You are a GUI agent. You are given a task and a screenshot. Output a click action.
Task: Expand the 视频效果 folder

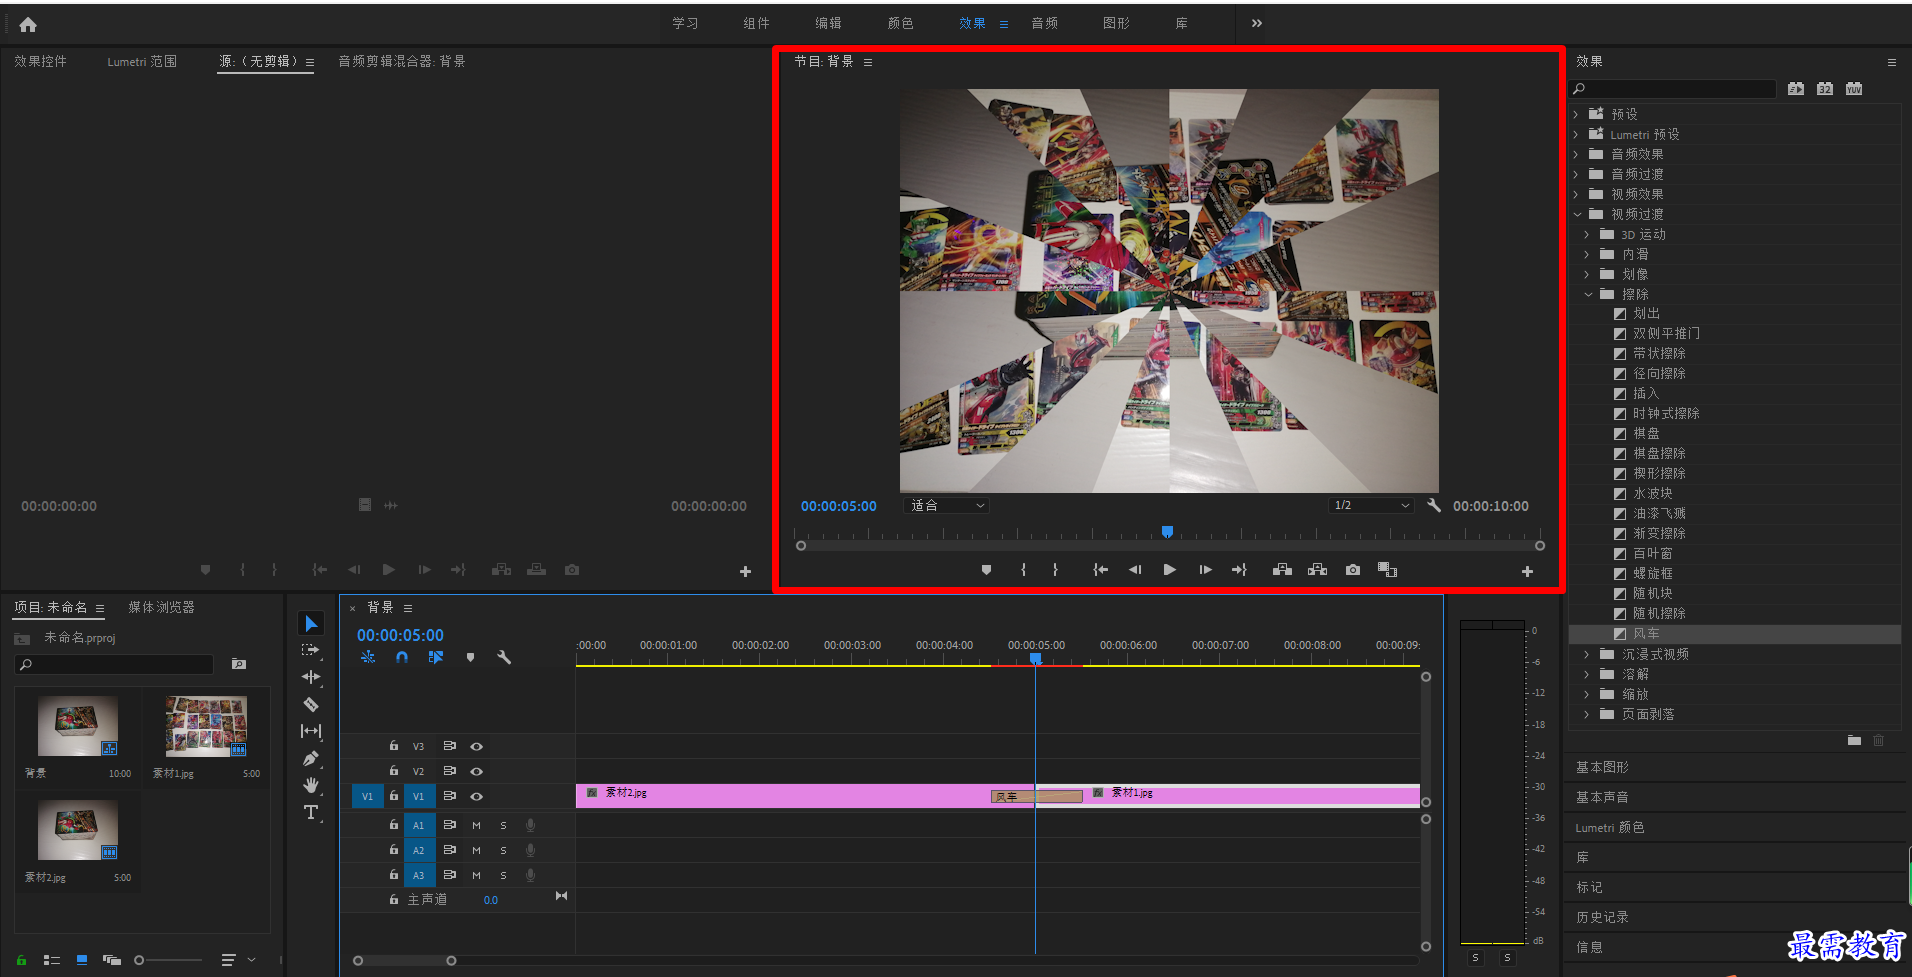pos(1577,194)
